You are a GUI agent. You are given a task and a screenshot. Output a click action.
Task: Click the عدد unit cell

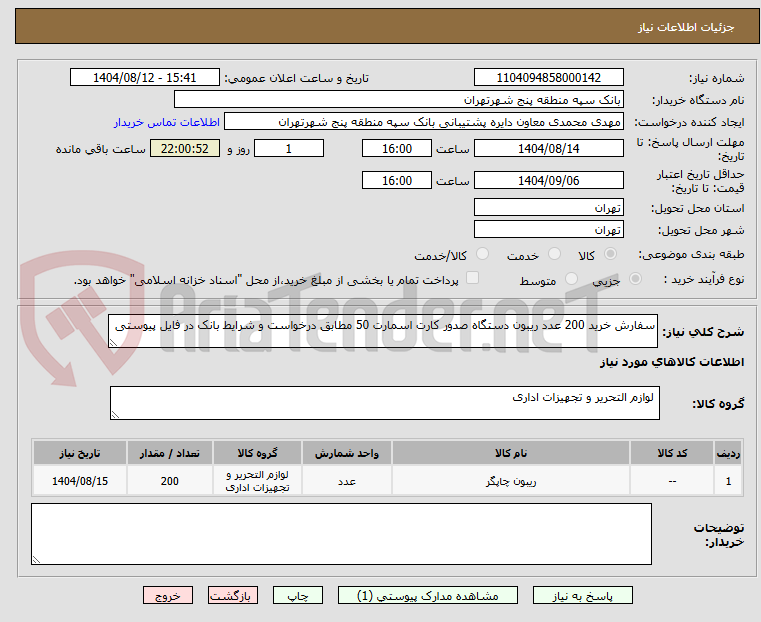click(x=347, y=481)
